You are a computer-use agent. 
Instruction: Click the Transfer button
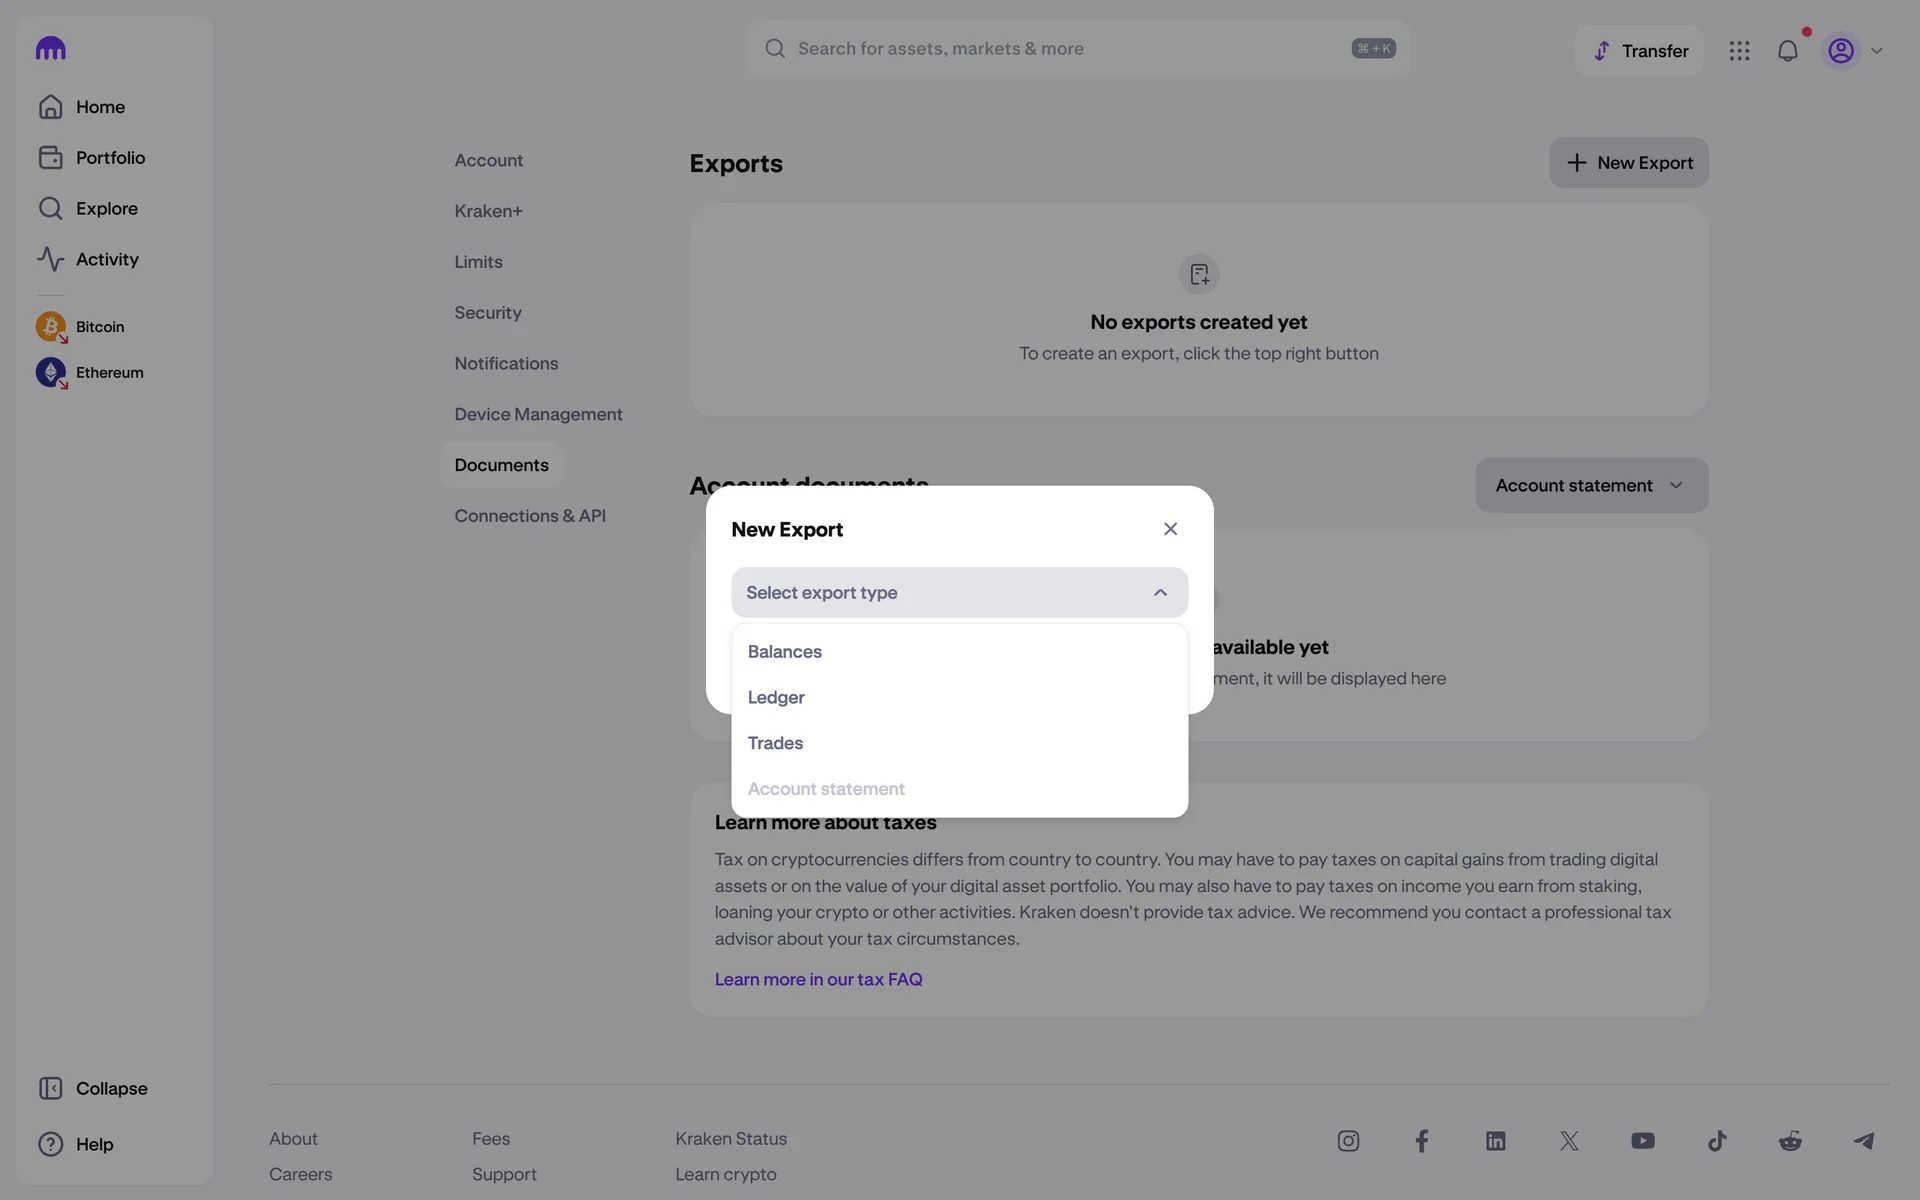coord(1639,51)
